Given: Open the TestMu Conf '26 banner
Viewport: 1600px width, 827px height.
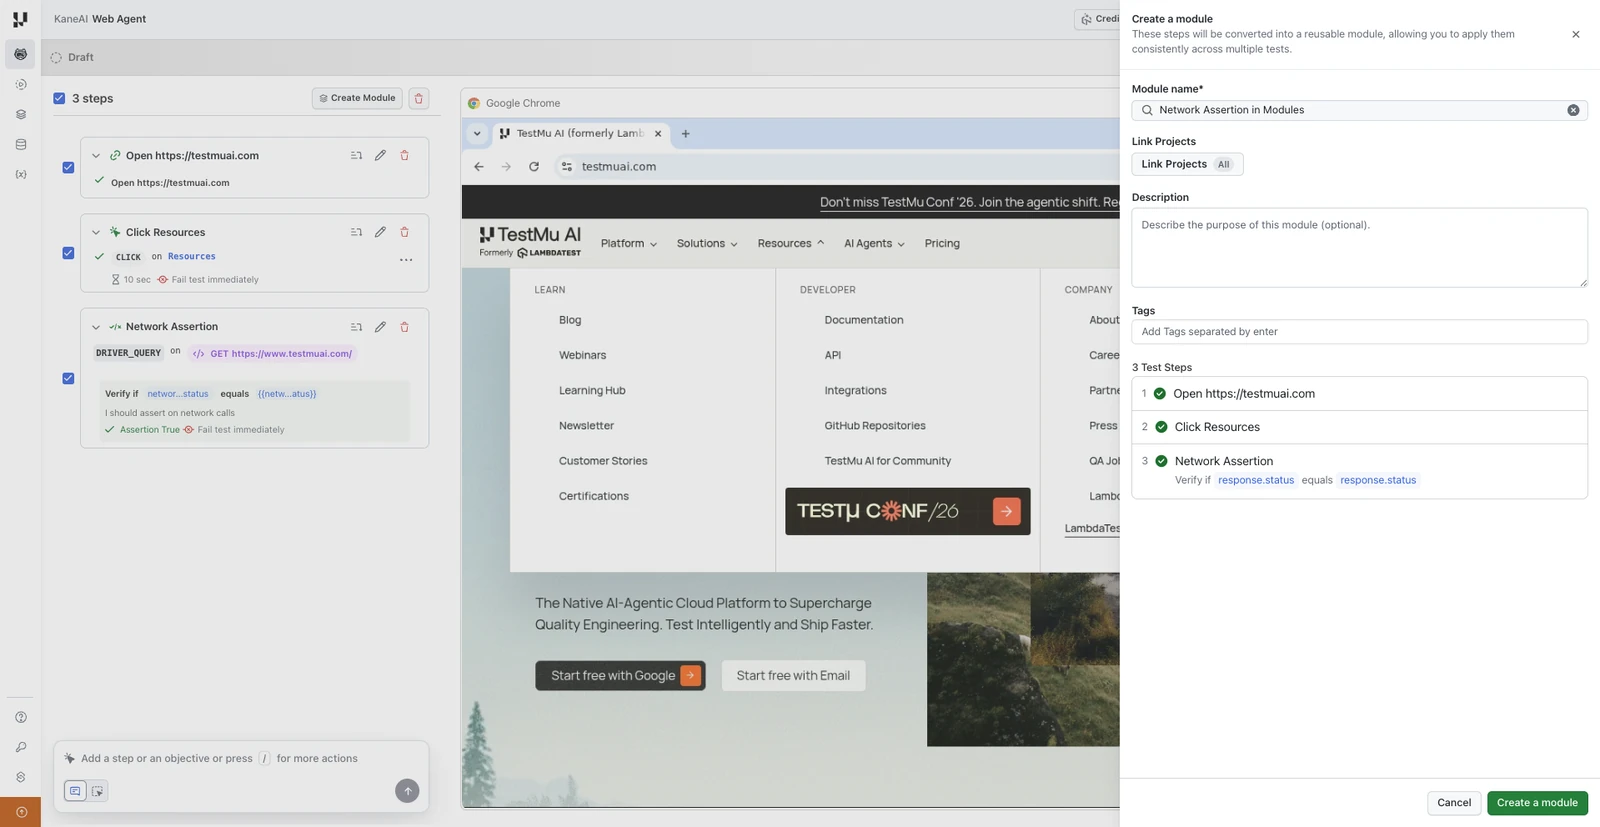Looking at the screenshot, I should coord(908,511).
